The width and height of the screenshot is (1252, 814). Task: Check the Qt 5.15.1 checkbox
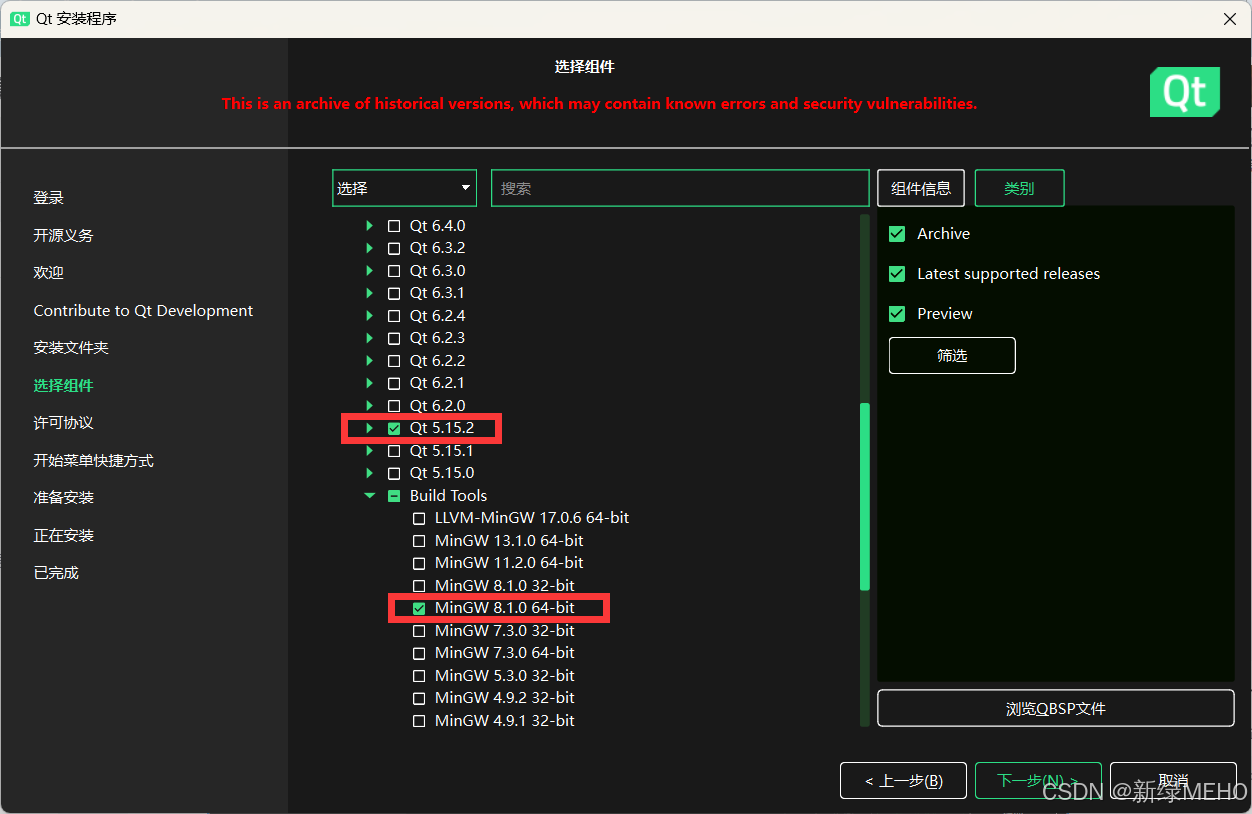tap(394, 451)
